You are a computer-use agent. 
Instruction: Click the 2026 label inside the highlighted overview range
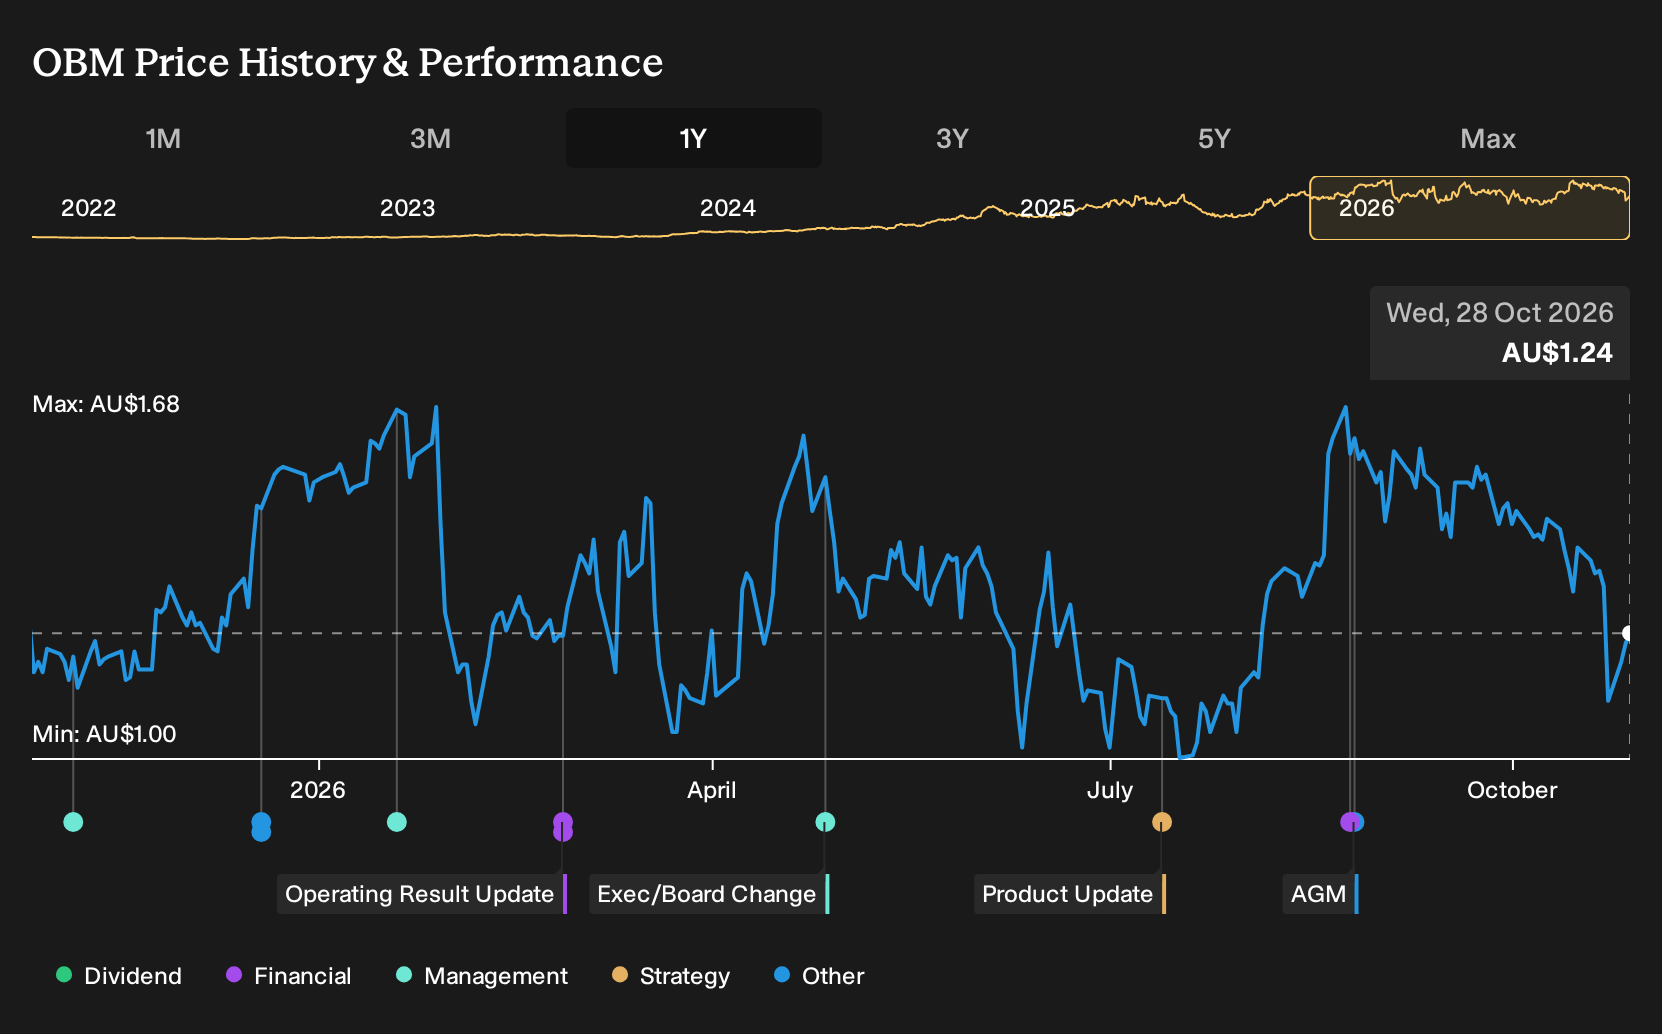[x=1366, y=208]
